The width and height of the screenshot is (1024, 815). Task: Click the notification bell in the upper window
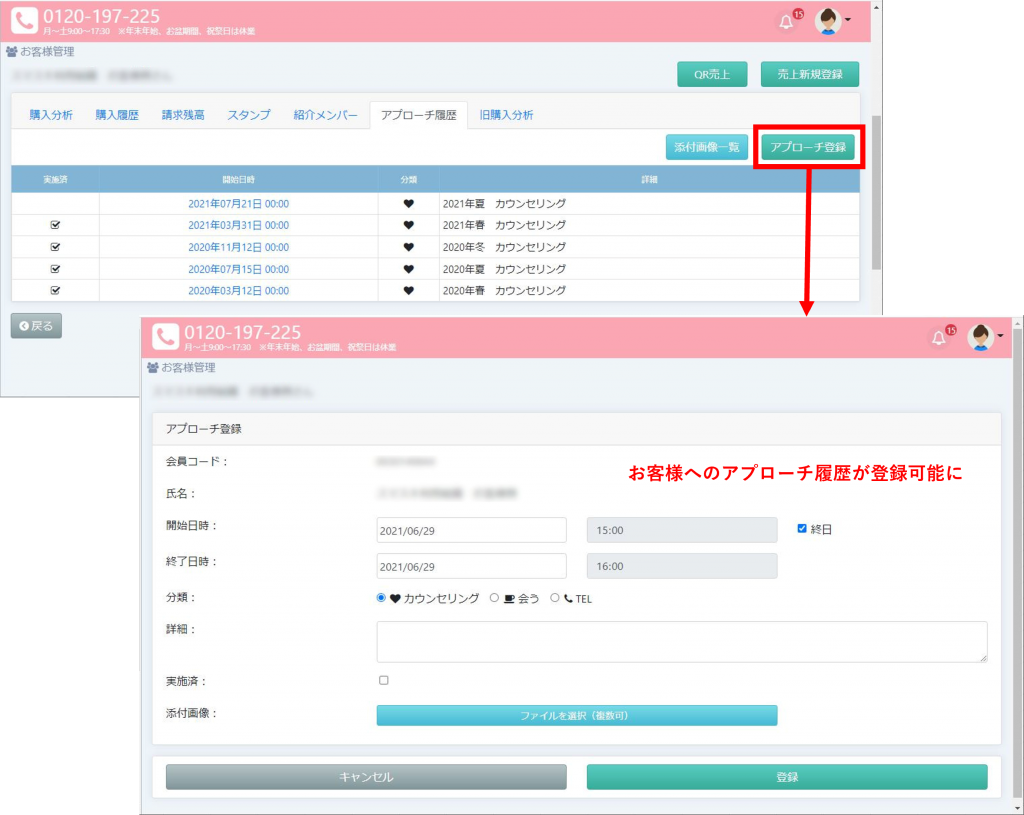tap(787, 22)
